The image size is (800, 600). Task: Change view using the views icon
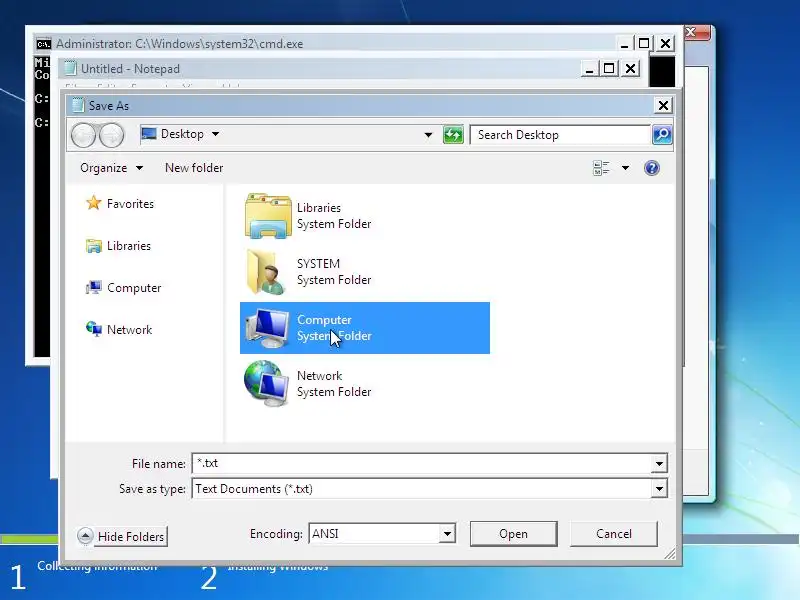601,168
